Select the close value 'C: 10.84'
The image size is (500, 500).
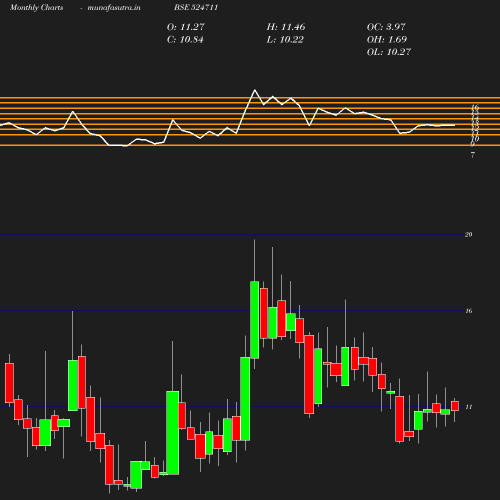pos(185,40)
